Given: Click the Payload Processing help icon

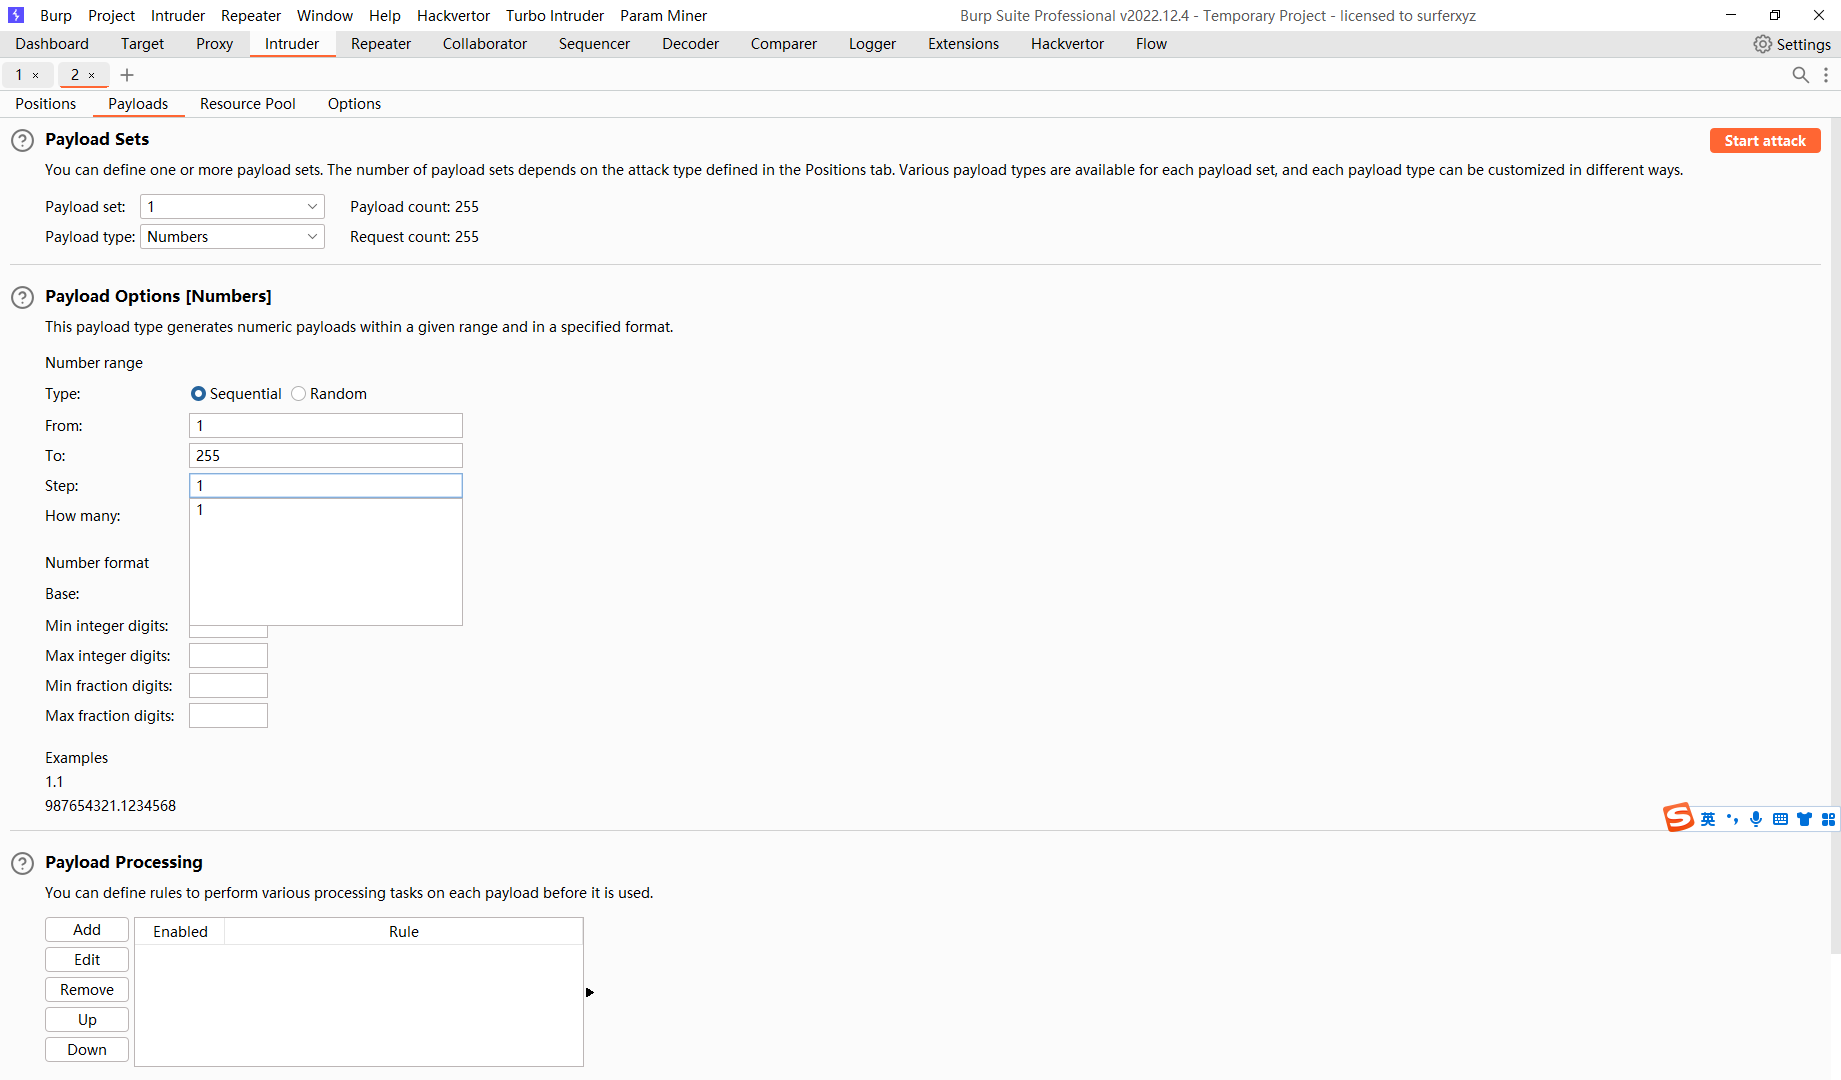Looking at the screenshot, I should (x=22, y=862).
